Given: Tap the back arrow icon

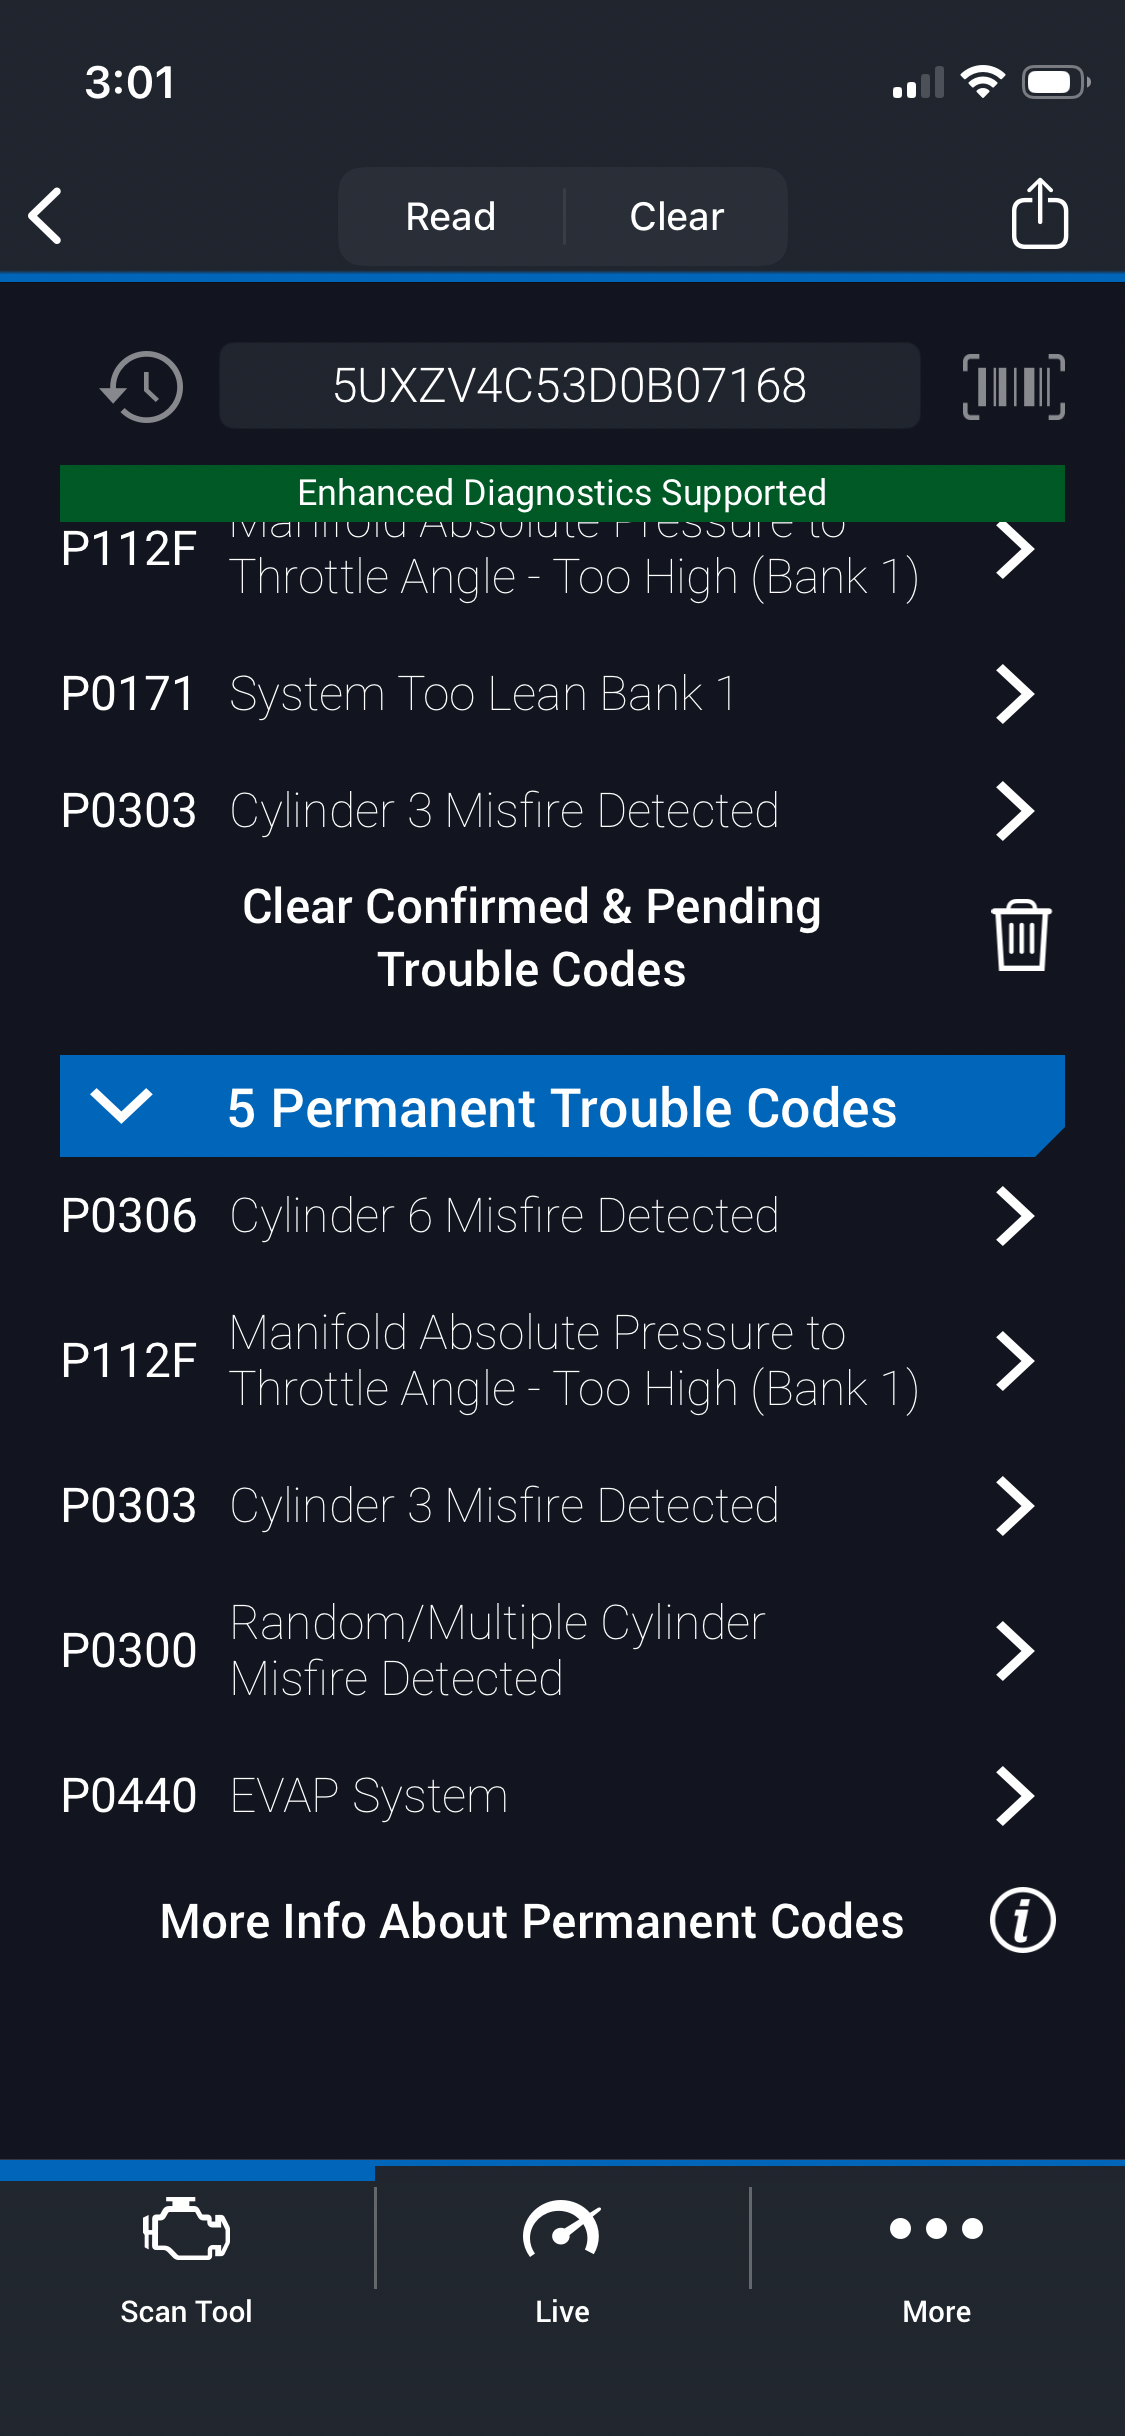Looking at the screenshot, I should 46,215.
